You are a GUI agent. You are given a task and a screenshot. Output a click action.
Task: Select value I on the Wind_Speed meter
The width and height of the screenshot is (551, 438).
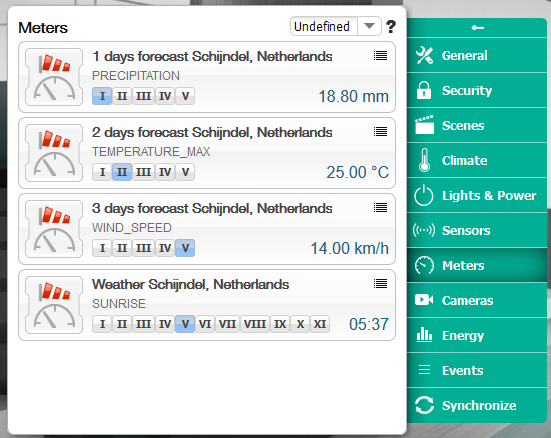tap(102, 248)
